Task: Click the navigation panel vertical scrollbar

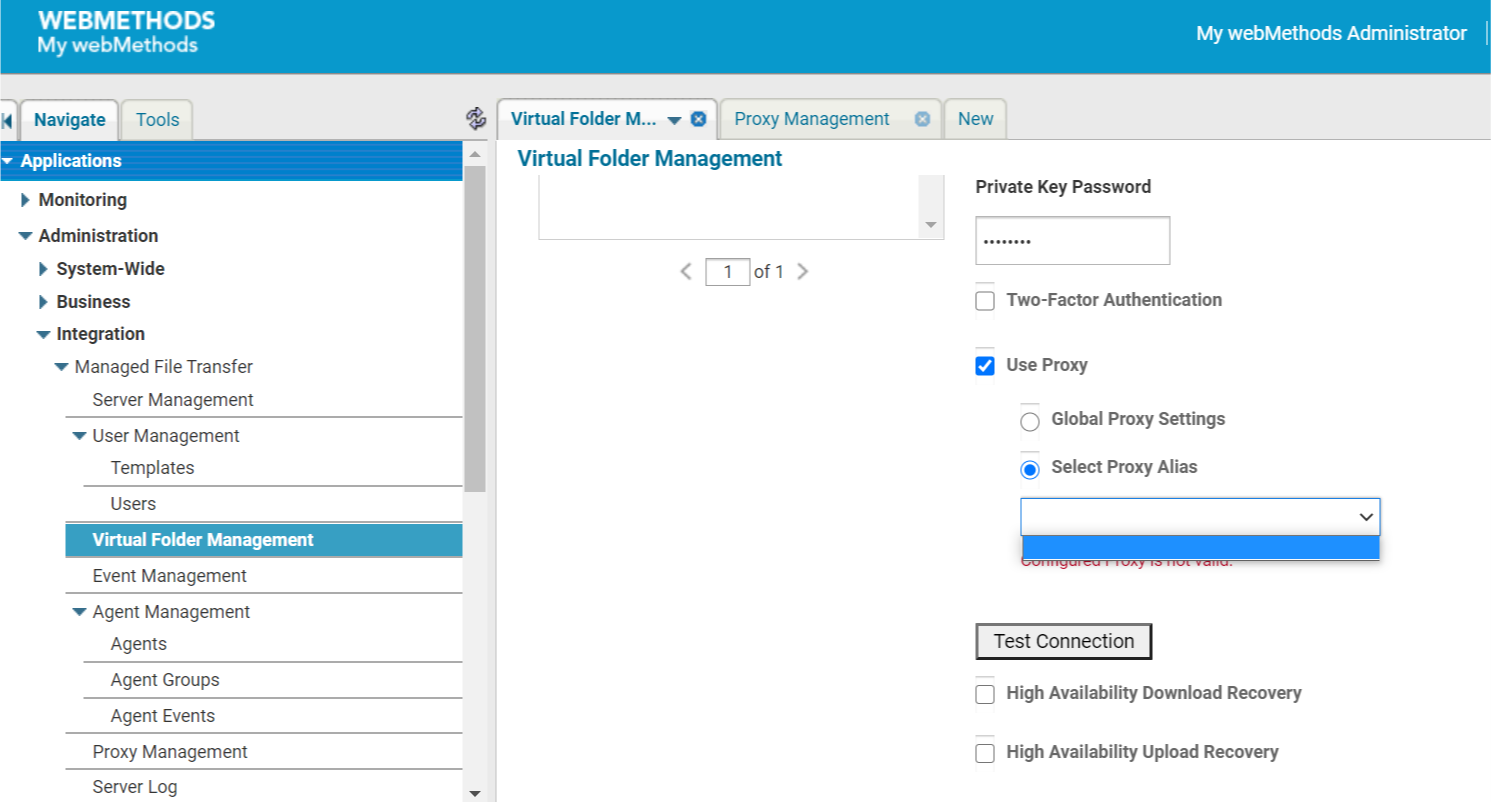Action: click(475, 330)
